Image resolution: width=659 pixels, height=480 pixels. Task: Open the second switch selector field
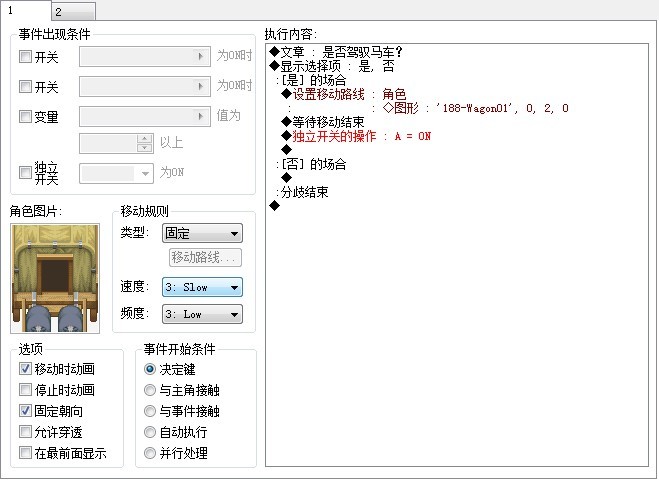(145, 87)
